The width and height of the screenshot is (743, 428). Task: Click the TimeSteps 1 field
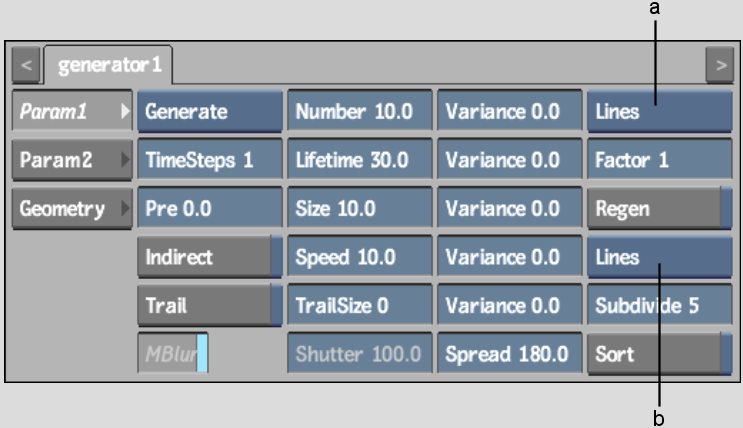click(210, 160)
